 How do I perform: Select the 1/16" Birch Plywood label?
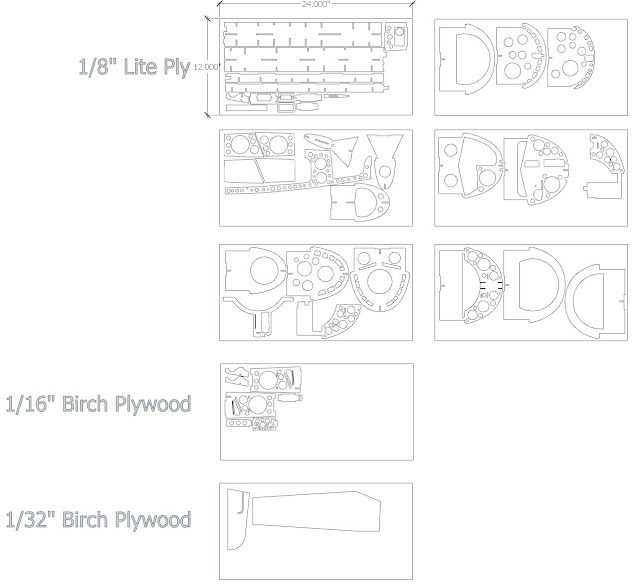(x=98, y=404)
